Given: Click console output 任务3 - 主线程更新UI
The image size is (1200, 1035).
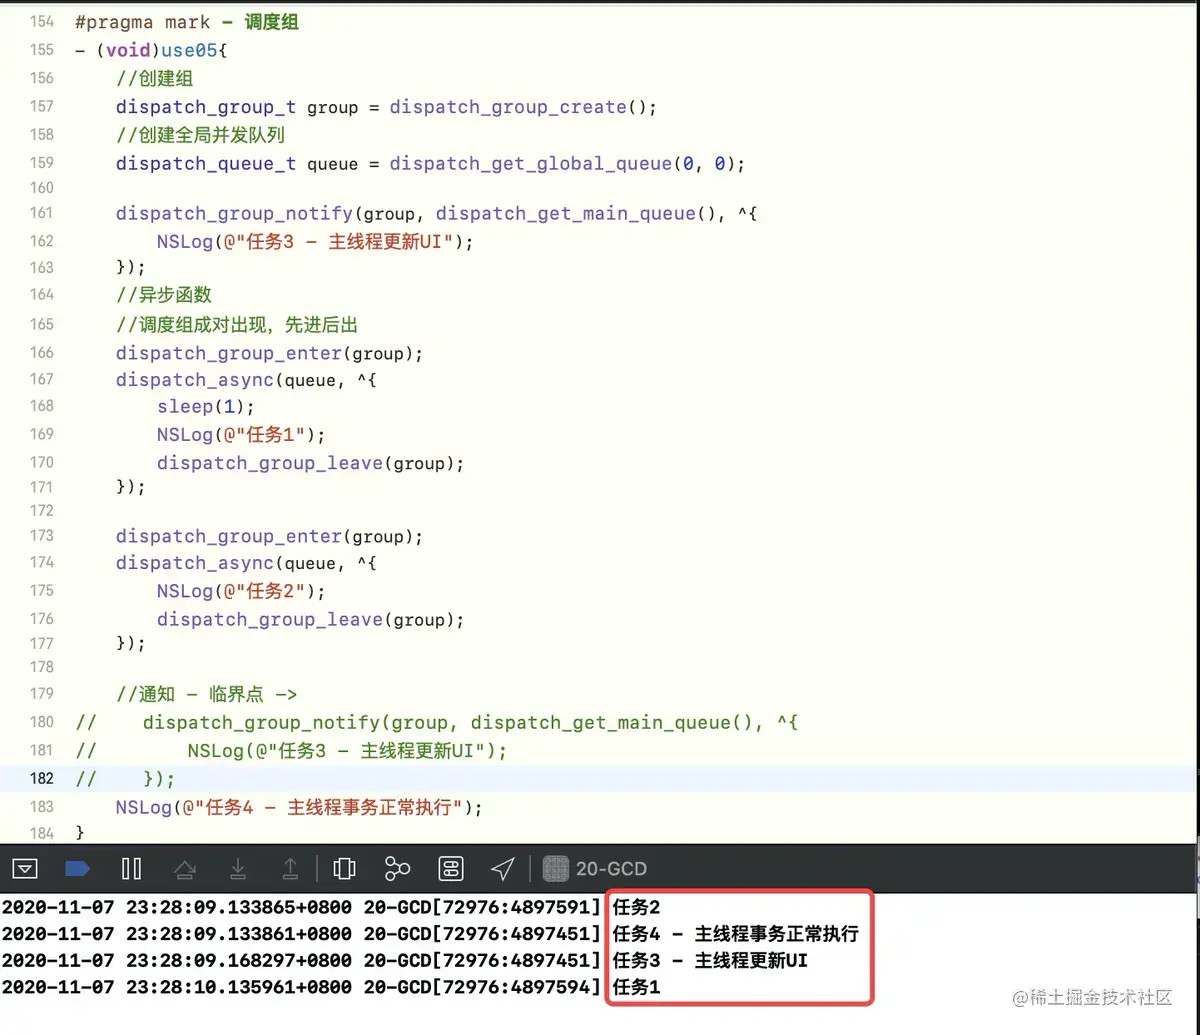Looking at the screenshot, I should (710, 961).
